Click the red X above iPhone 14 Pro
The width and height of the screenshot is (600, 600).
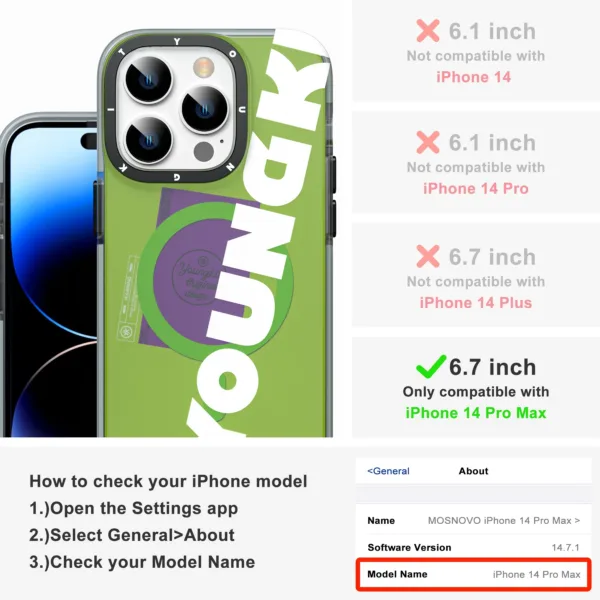click(428, 142)
